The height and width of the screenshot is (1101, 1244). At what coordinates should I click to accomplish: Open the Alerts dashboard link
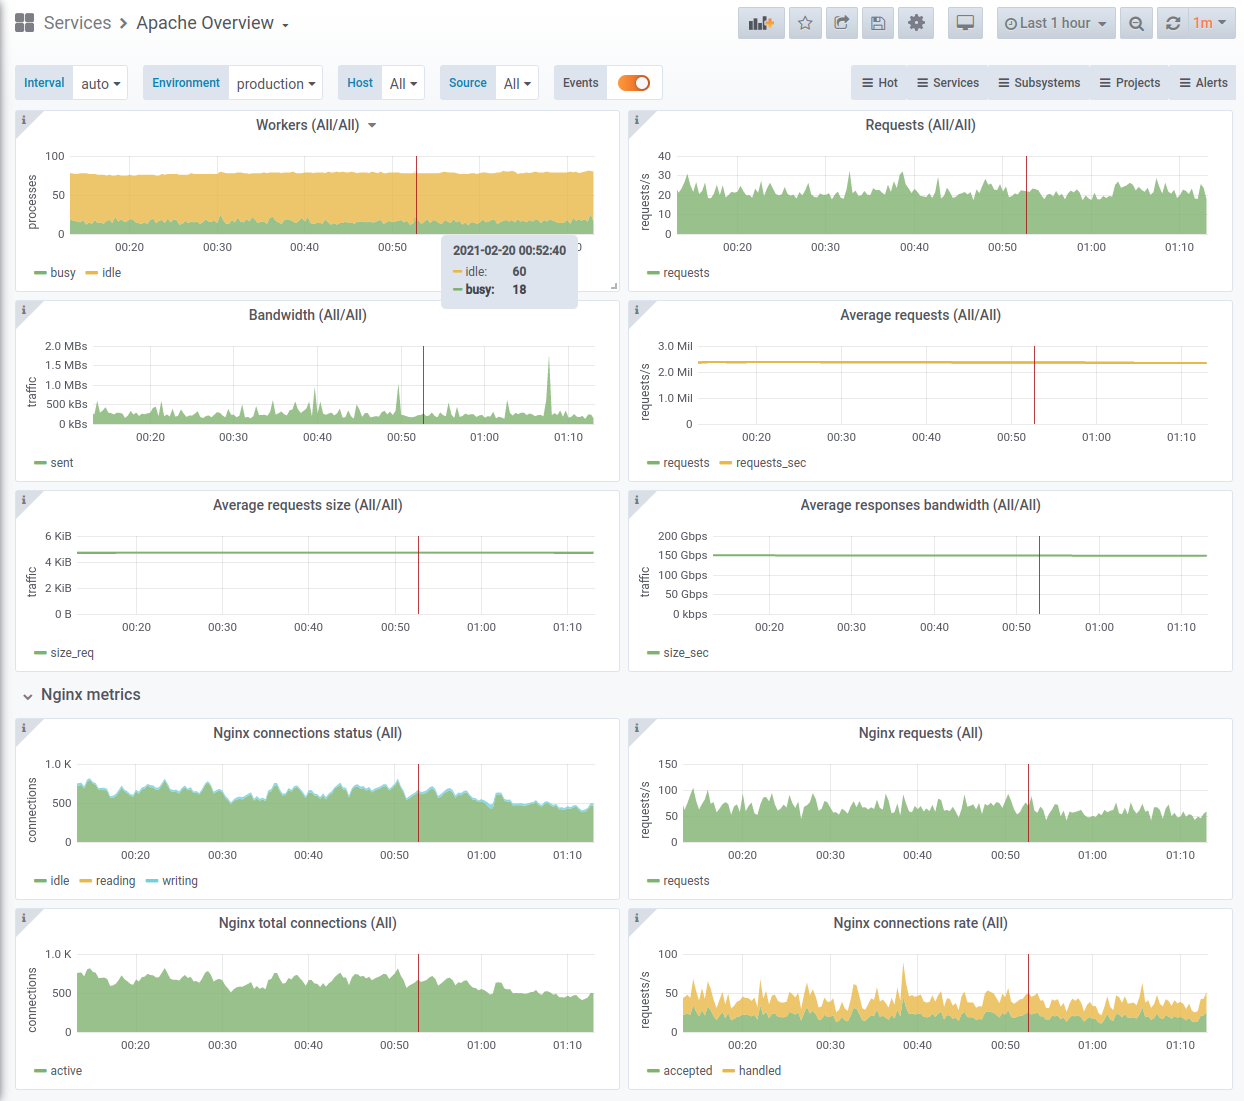(x=1203, y=83)
